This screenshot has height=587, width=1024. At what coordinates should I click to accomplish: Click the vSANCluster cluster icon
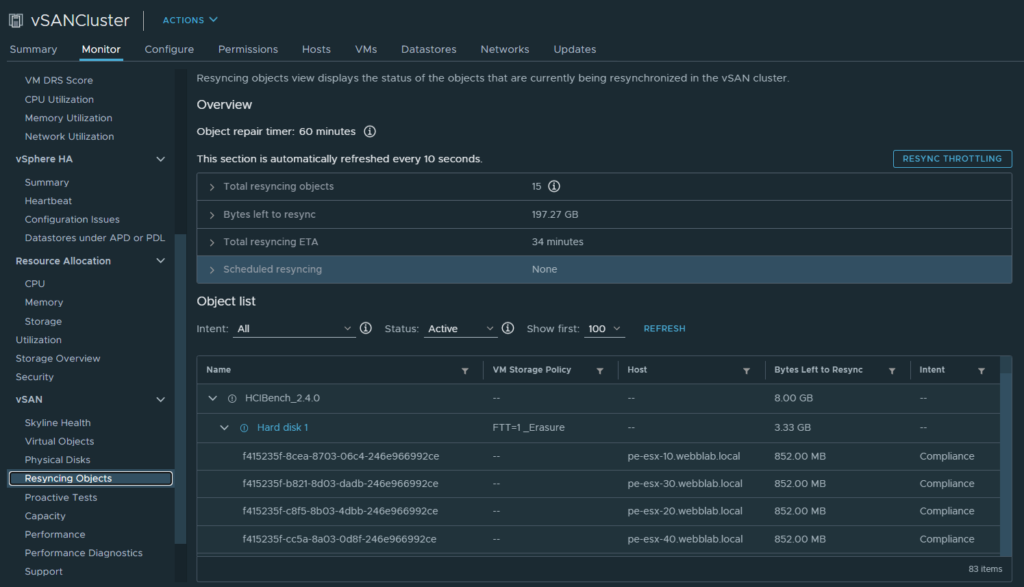point(16,21)
